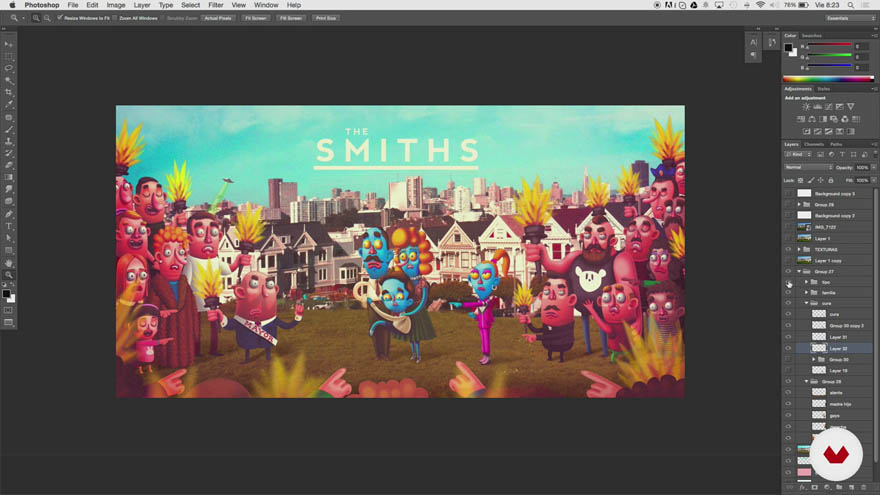Viewport: 880px width, 495px height.
Task: Select the Gradient tool
Action: 8,177
